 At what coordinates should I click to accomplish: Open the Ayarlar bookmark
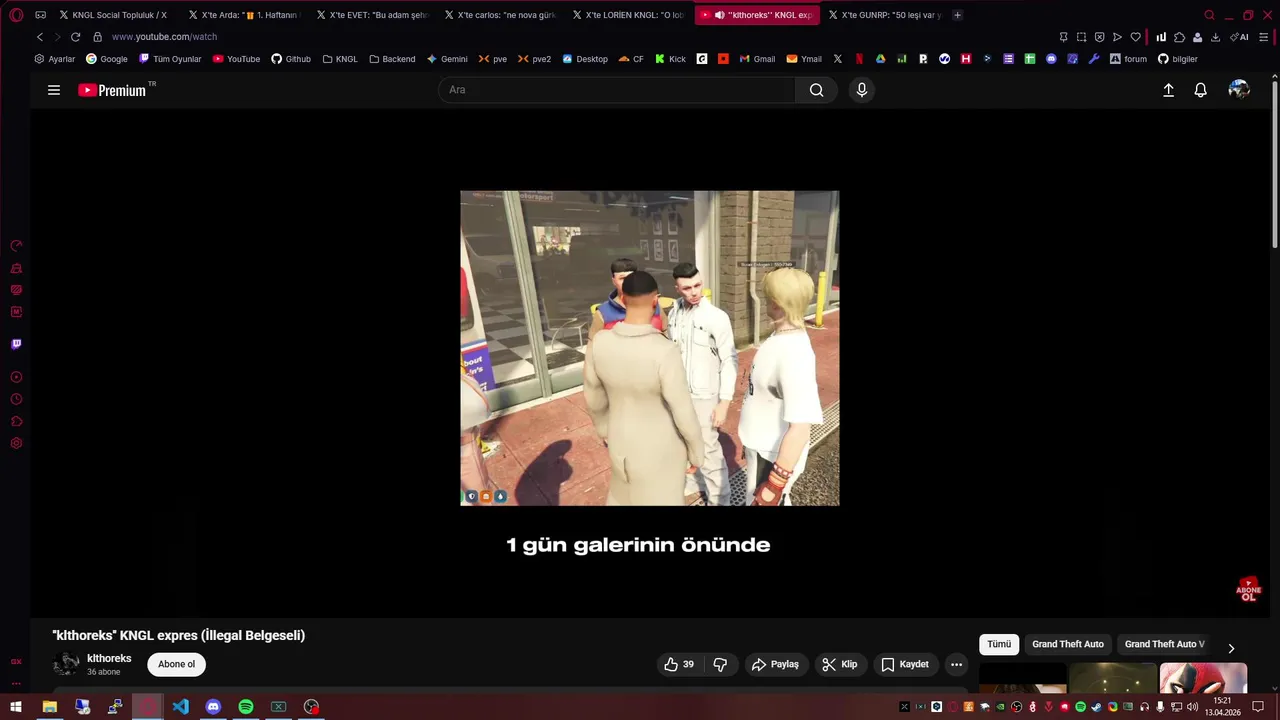click(x=55, y=59)
